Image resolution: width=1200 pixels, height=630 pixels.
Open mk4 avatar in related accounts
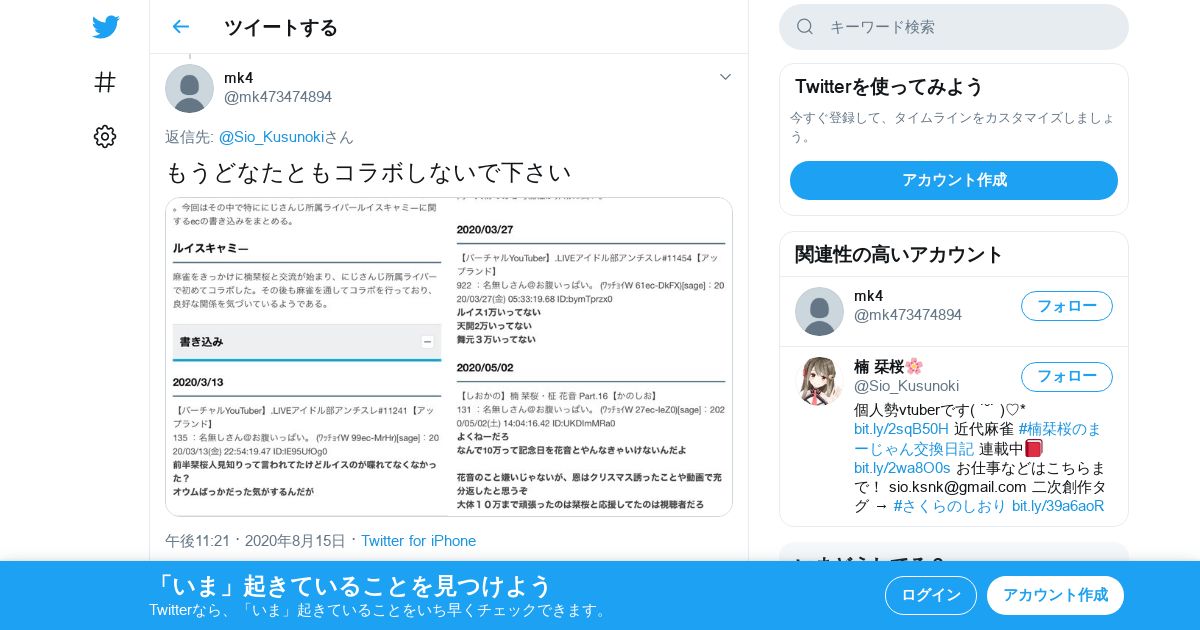(x=819, y=311)
